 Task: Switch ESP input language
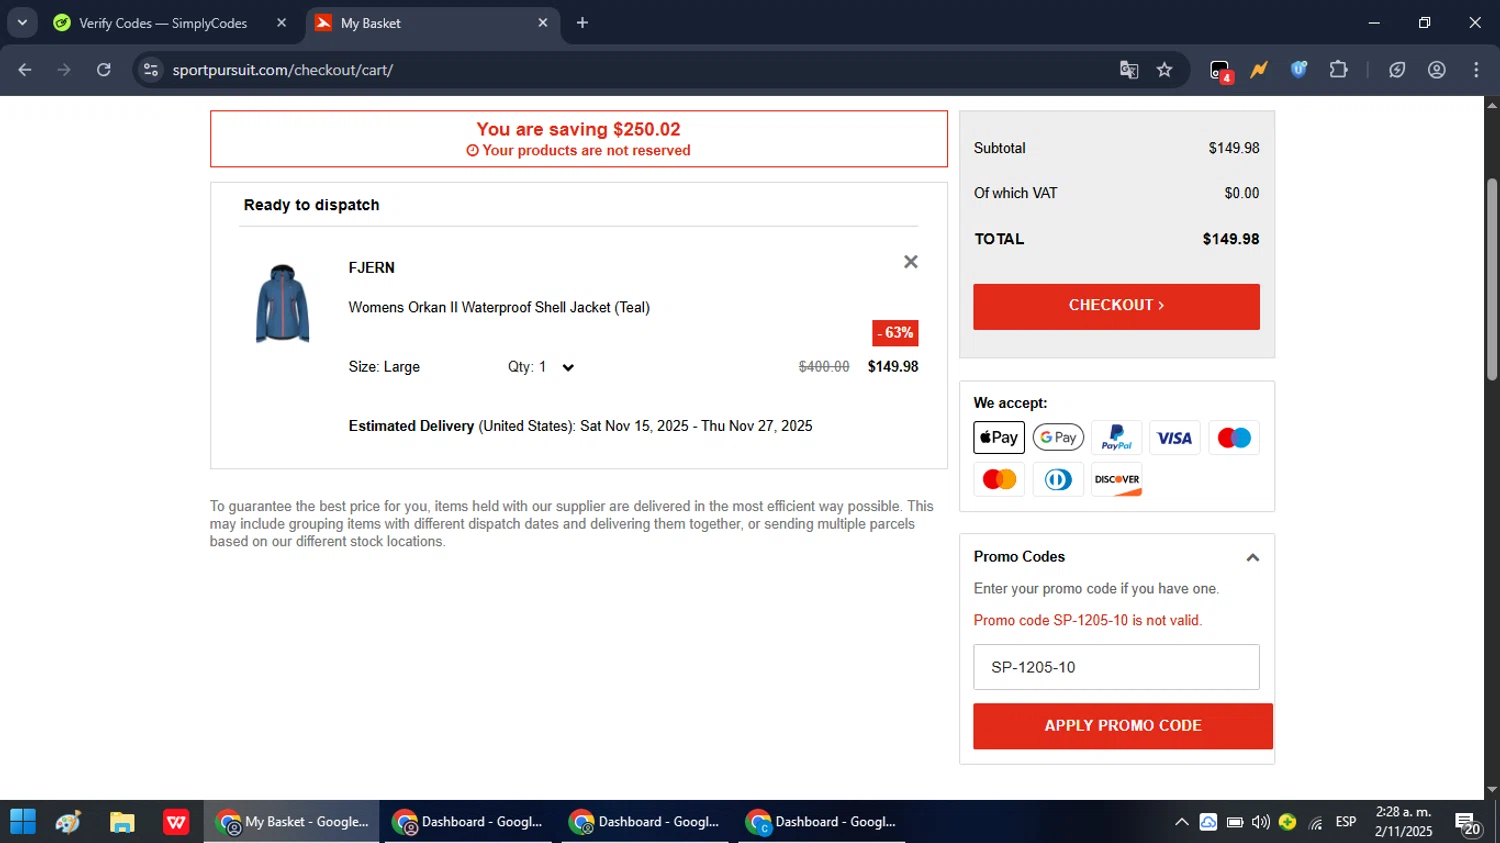point(1346,822)
